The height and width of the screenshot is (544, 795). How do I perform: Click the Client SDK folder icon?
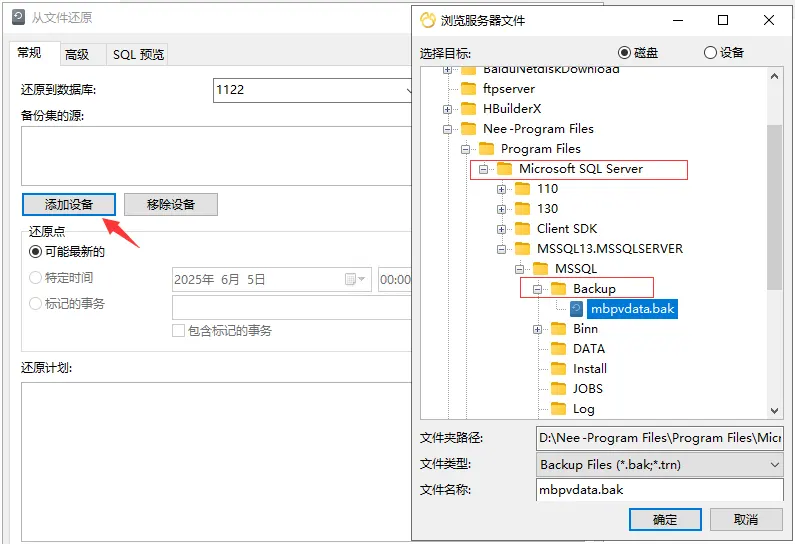[x=522, y=229]
